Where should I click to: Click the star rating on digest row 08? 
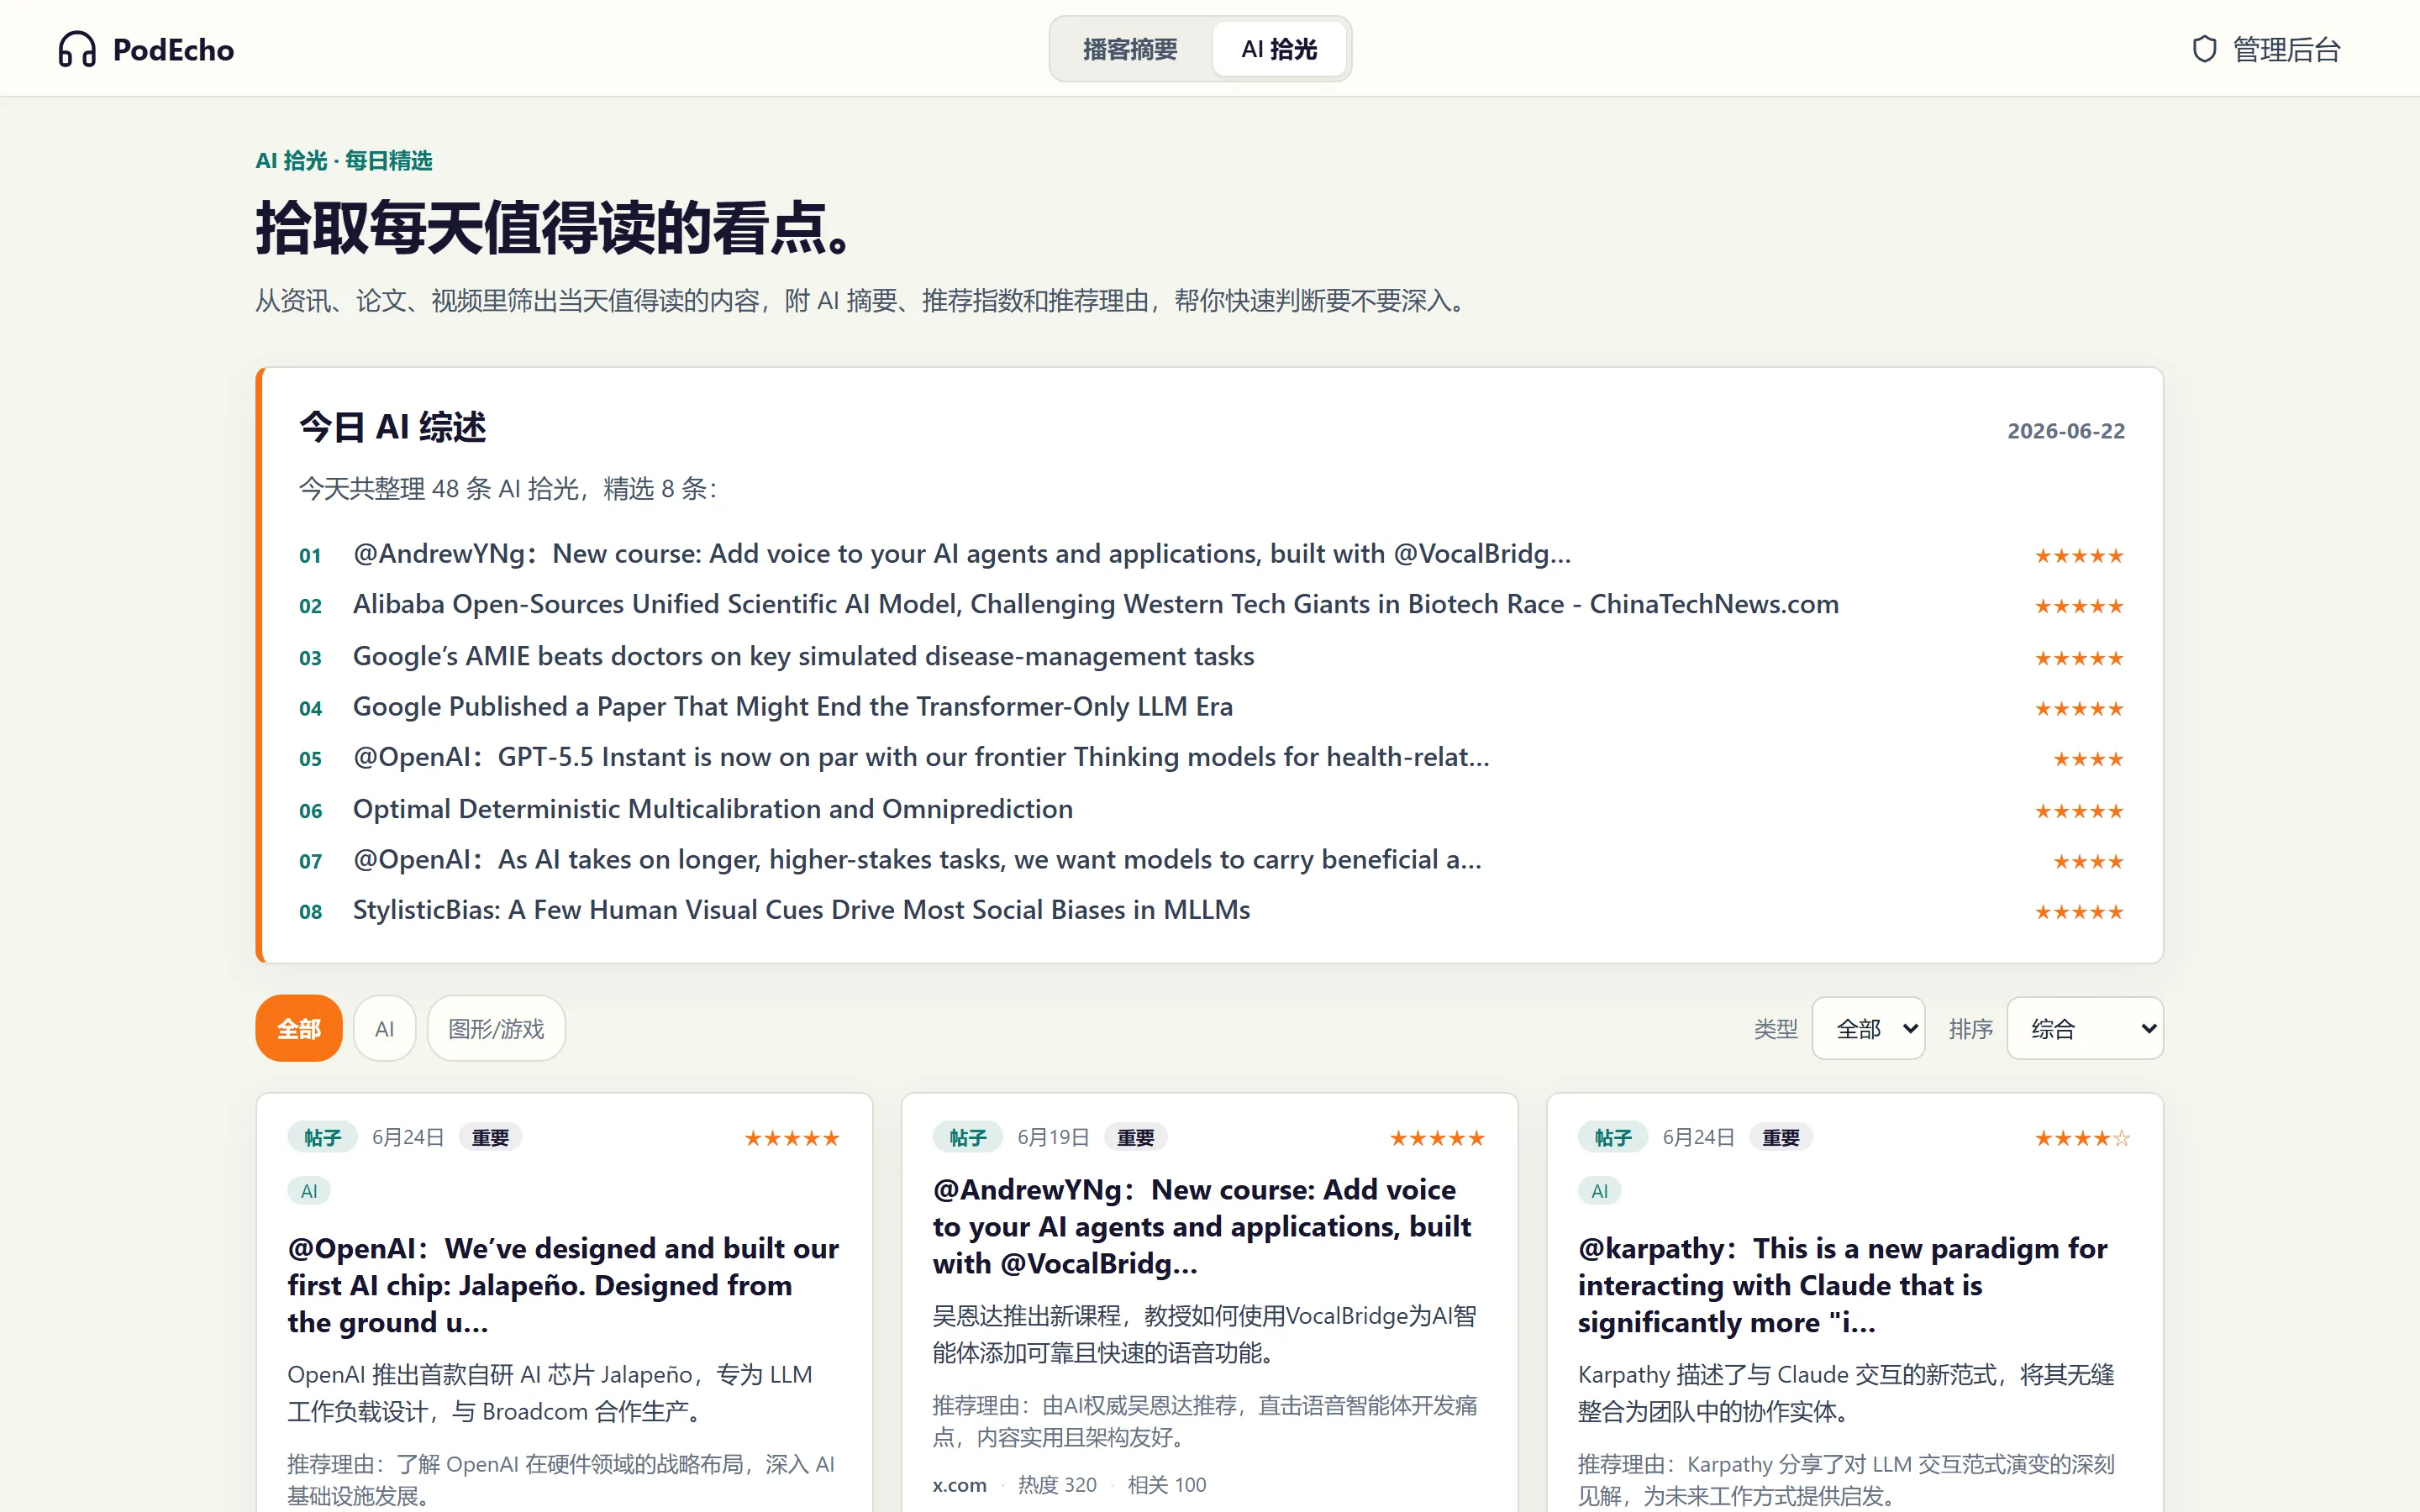pos(2079,912)
